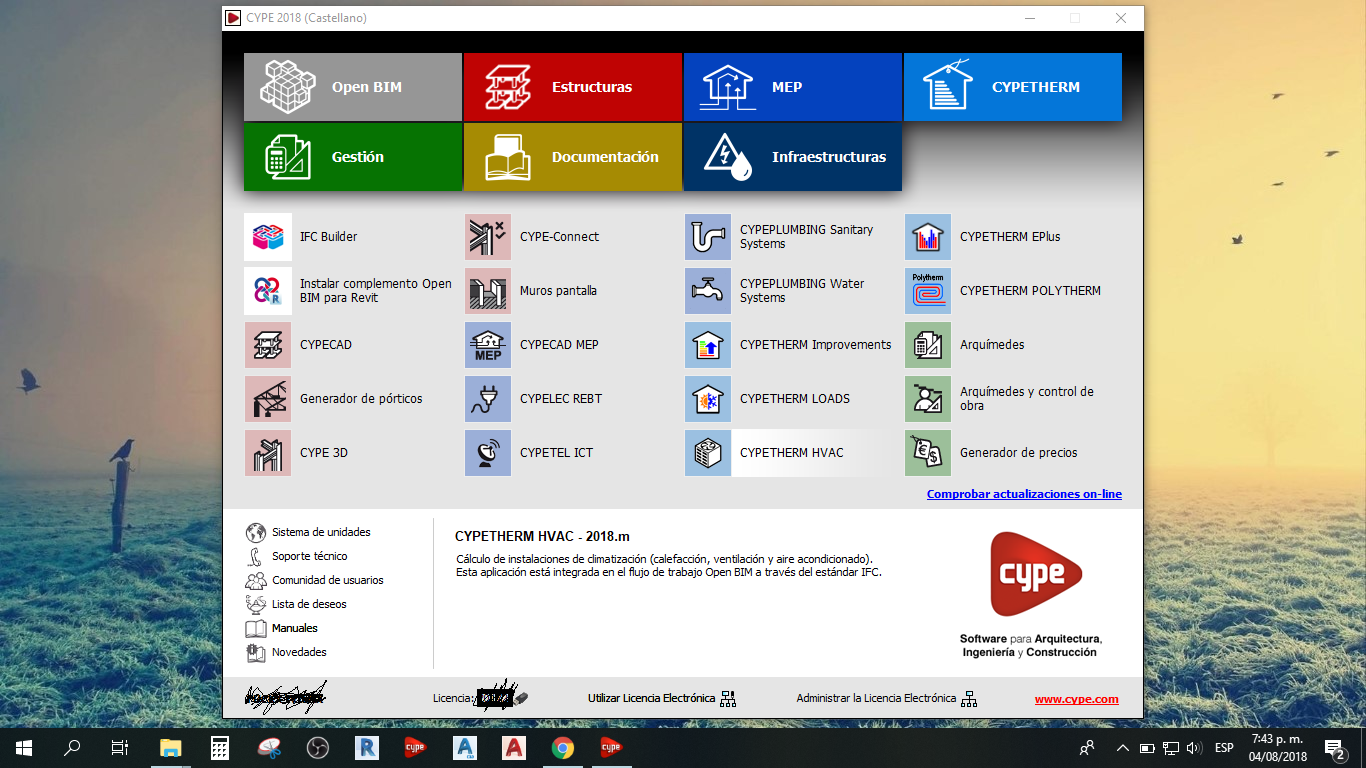
Task: Switch to the MEP category tile
Action: (x=793, y=87)
